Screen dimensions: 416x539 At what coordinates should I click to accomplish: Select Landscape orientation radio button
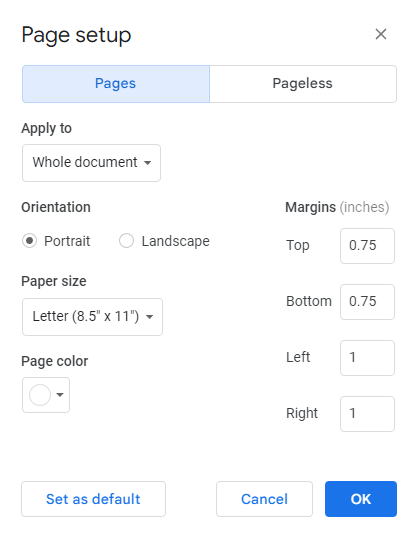(x=126, y=241)
